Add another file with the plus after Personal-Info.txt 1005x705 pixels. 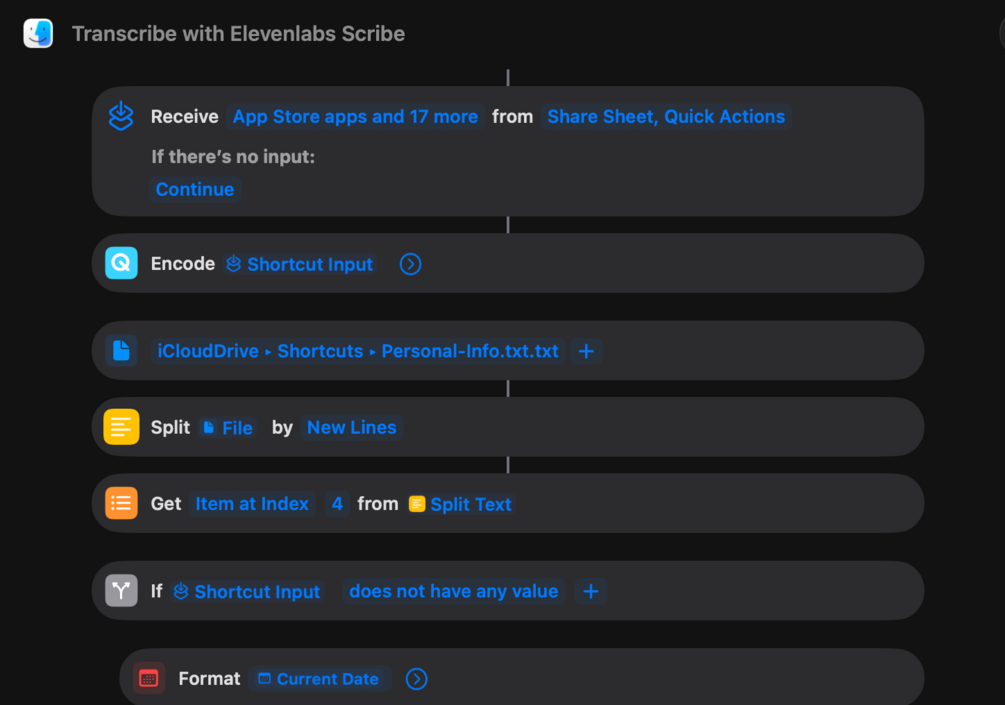pyautogui.click(x=587, y=351)
